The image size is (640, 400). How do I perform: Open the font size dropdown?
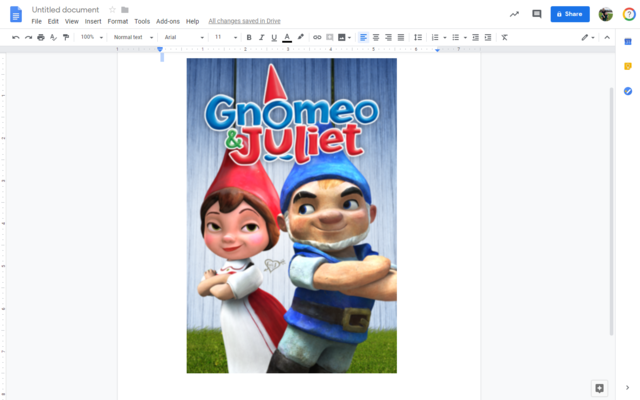point(226,37)
